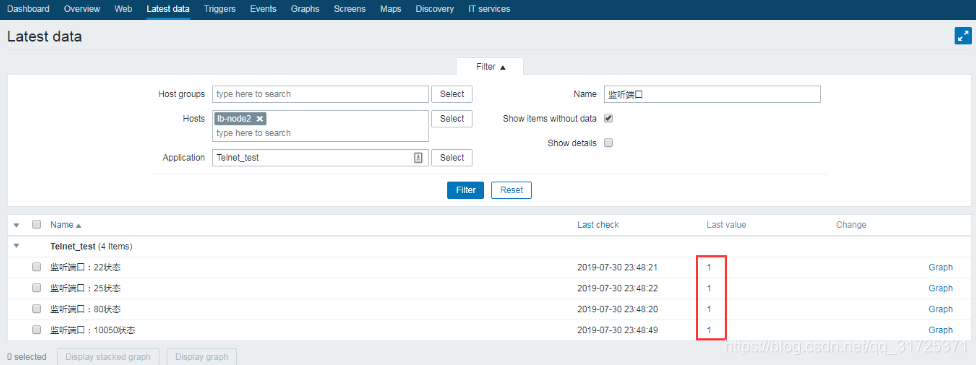
Task: Toggle fullscreen mode icon
Action: tap(962, 36)
